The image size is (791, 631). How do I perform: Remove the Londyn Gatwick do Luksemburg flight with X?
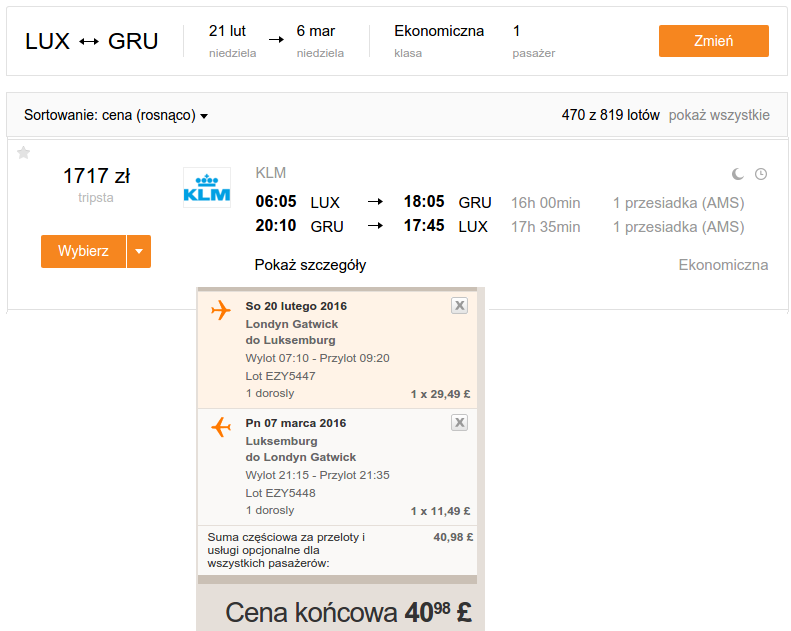coord(459,306)
